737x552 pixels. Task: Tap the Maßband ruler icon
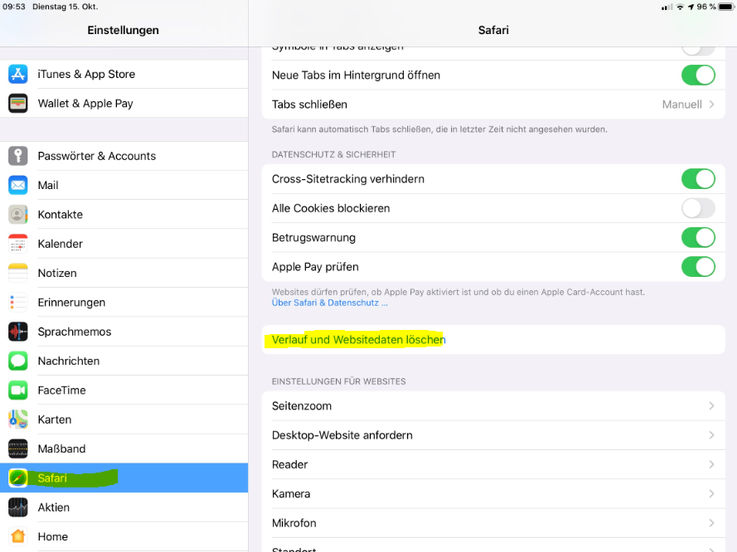[x=18, y=449]
